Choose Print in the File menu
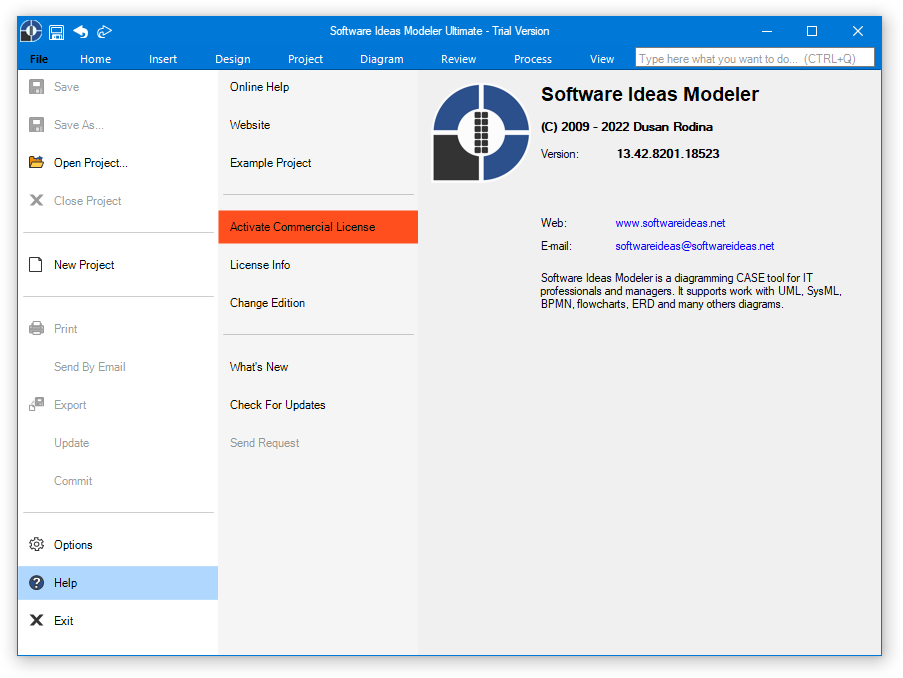The width and height of the screenshot is (903, 678). click(118, 329)
